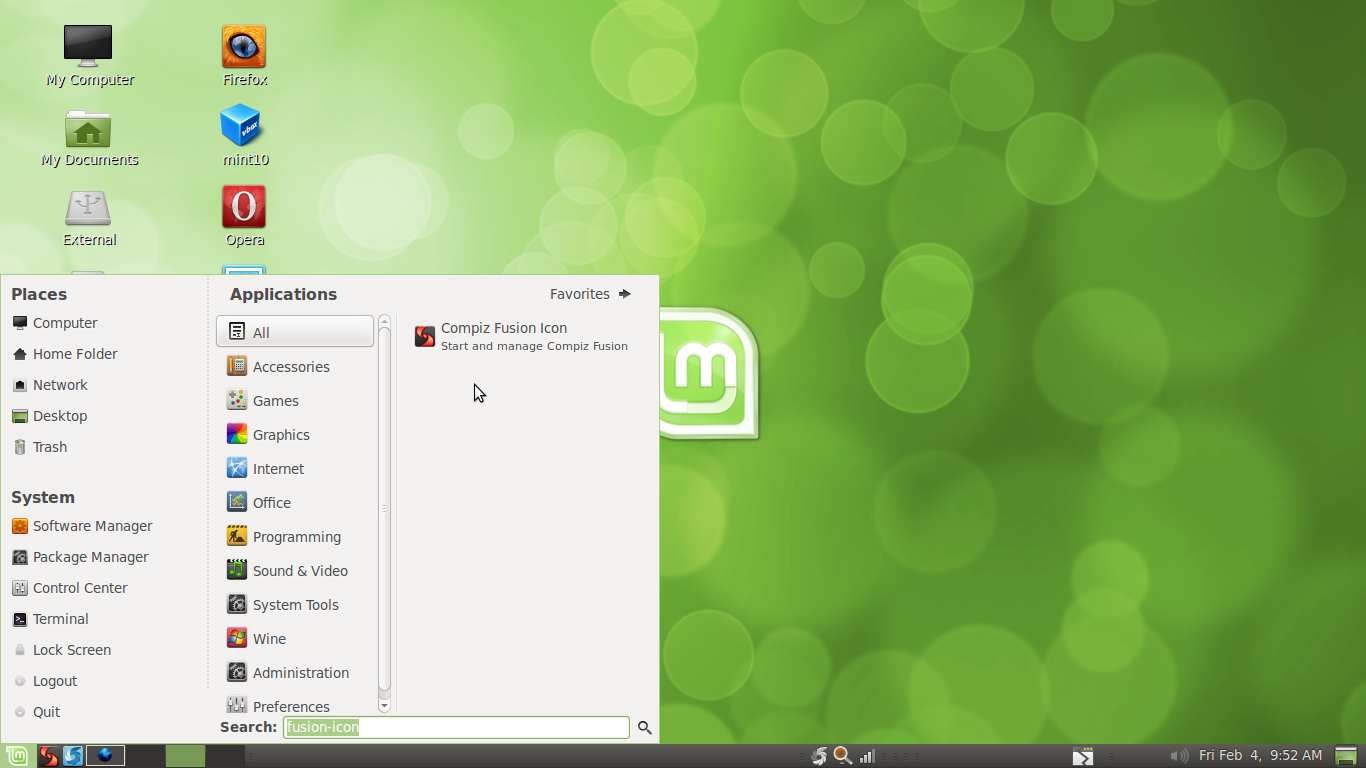Expand the Favorites view with its arrow
Screen dimensions: 1366x768
coord(624,293)
